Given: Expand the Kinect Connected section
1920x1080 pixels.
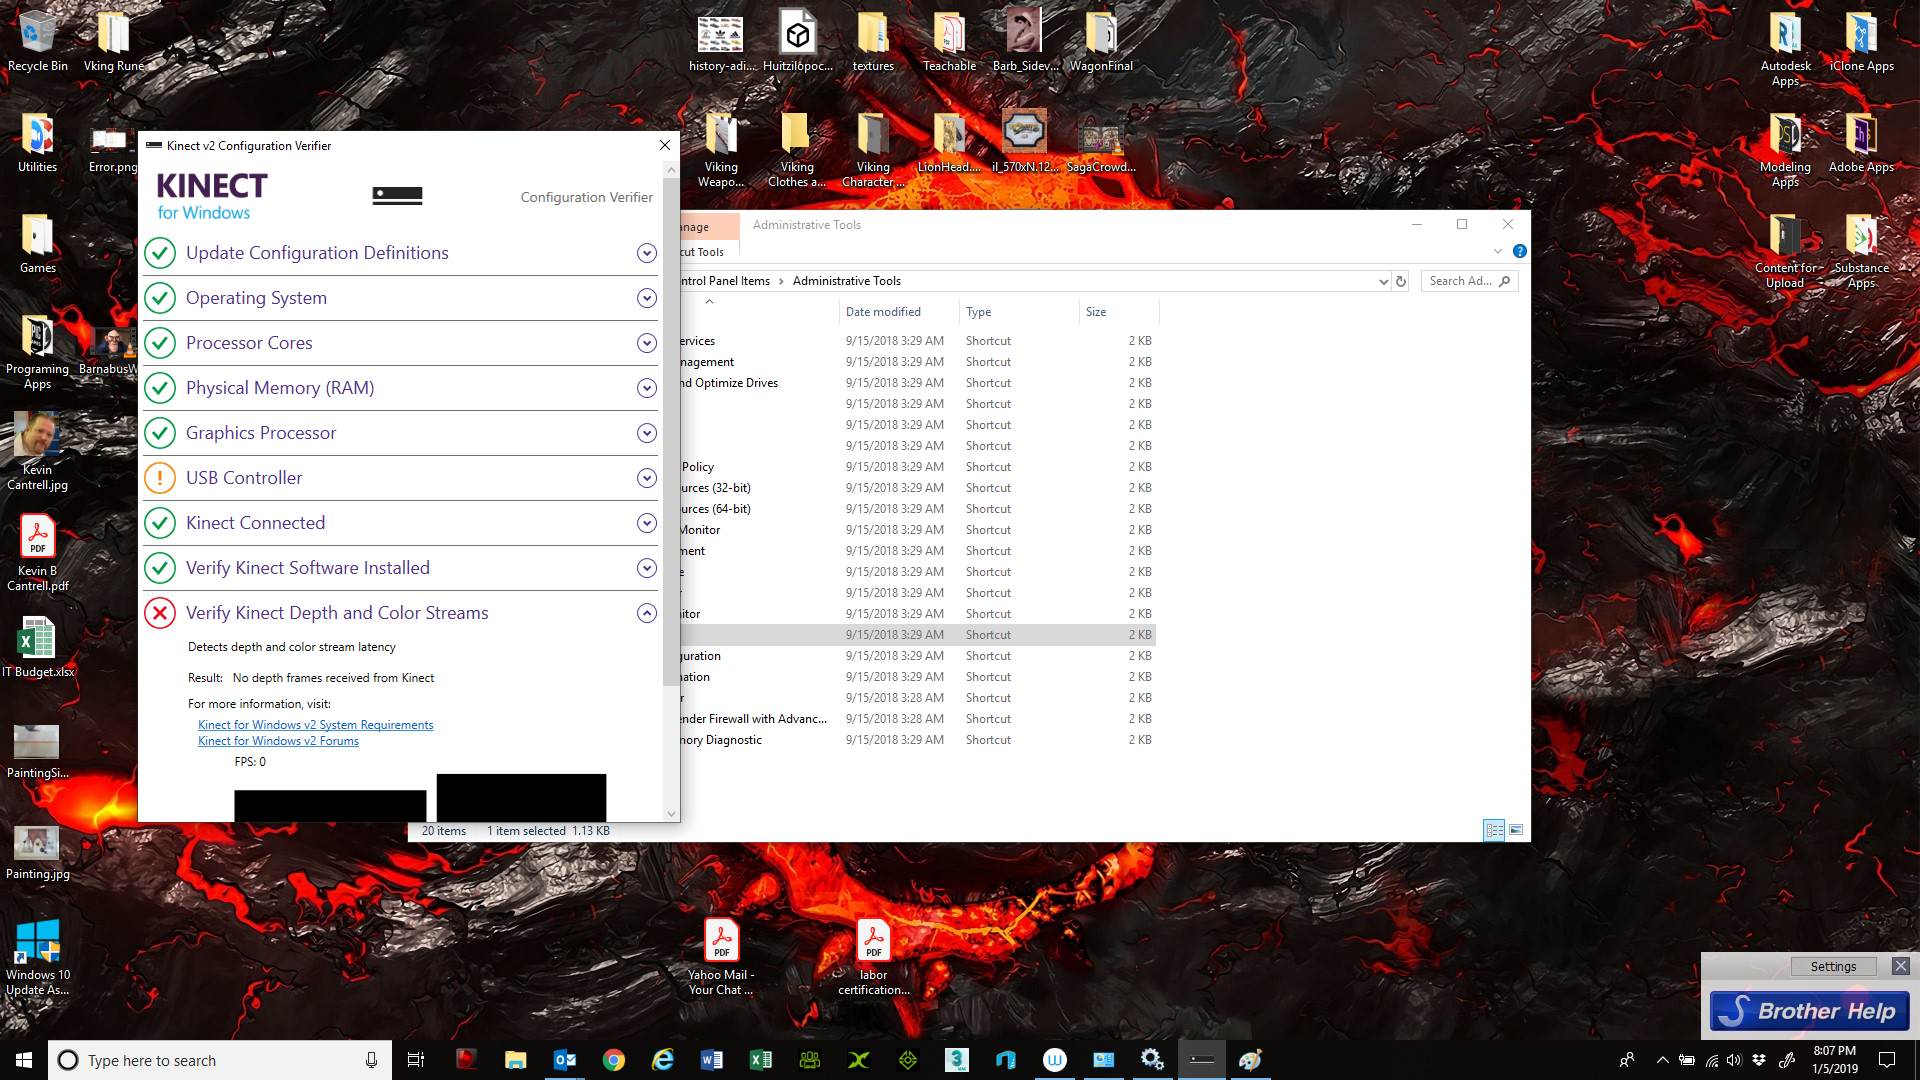Looking at the screenshot, I should pos(647,523).
